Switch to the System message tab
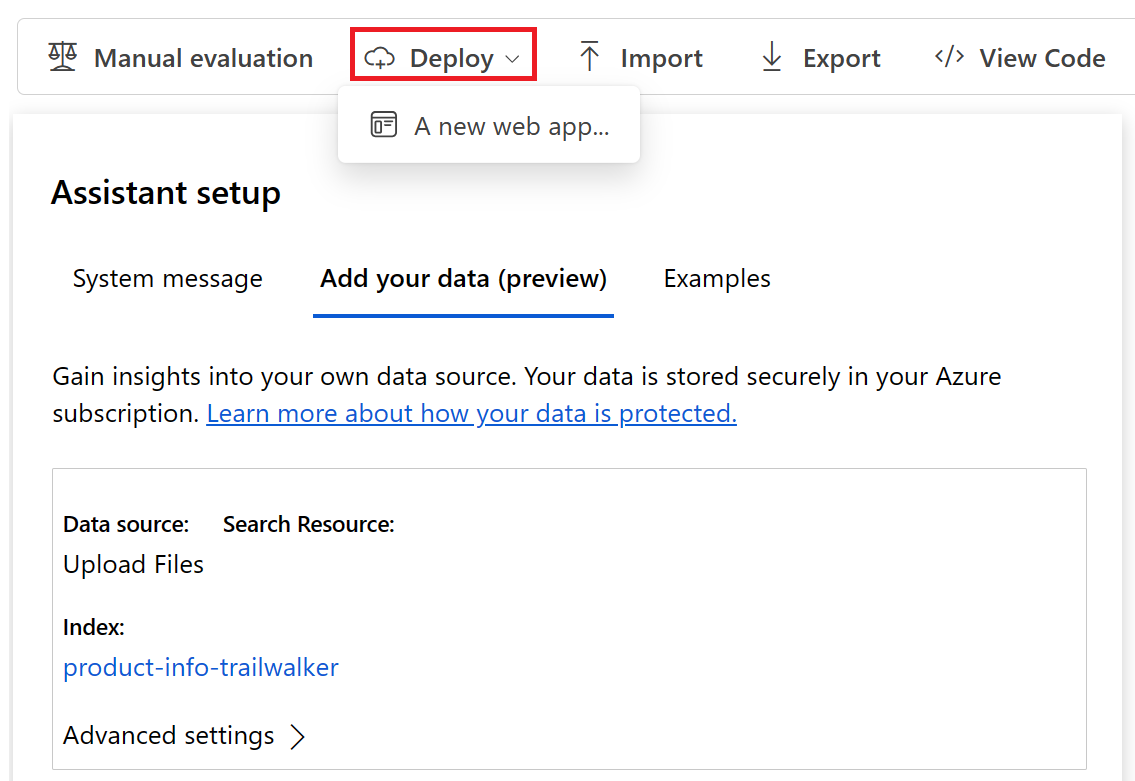 point(167,279)
